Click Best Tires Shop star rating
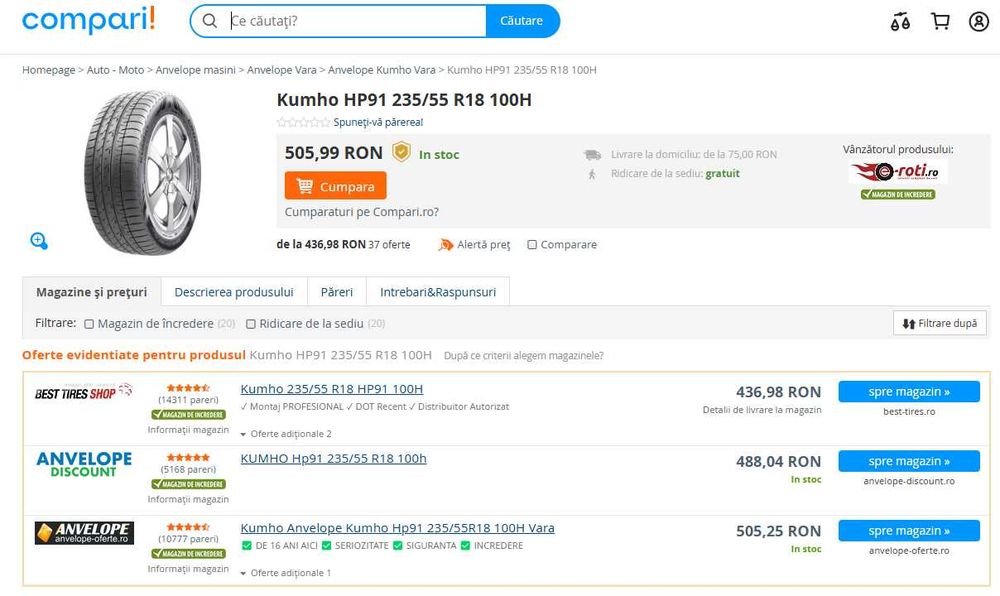 point(188,388)
